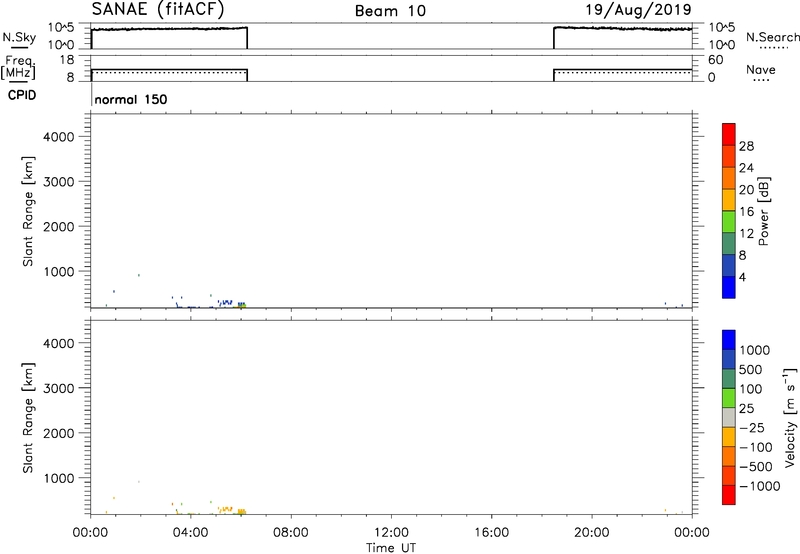Screen dimensions: 800x554
Task: Click the '16:00' time axis tick label
Action: [x=491, y=533]
